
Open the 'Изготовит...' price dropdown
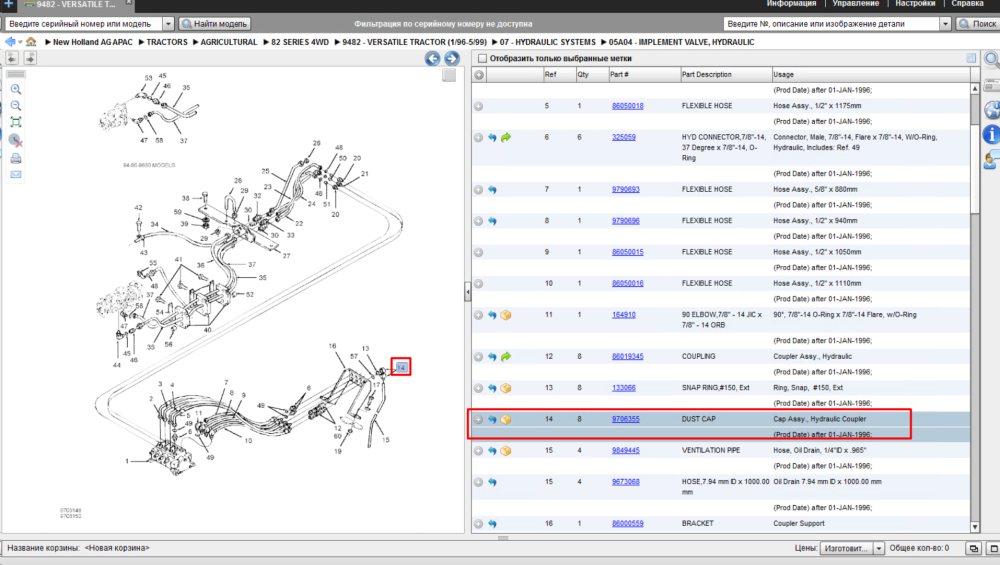[879, 548]
